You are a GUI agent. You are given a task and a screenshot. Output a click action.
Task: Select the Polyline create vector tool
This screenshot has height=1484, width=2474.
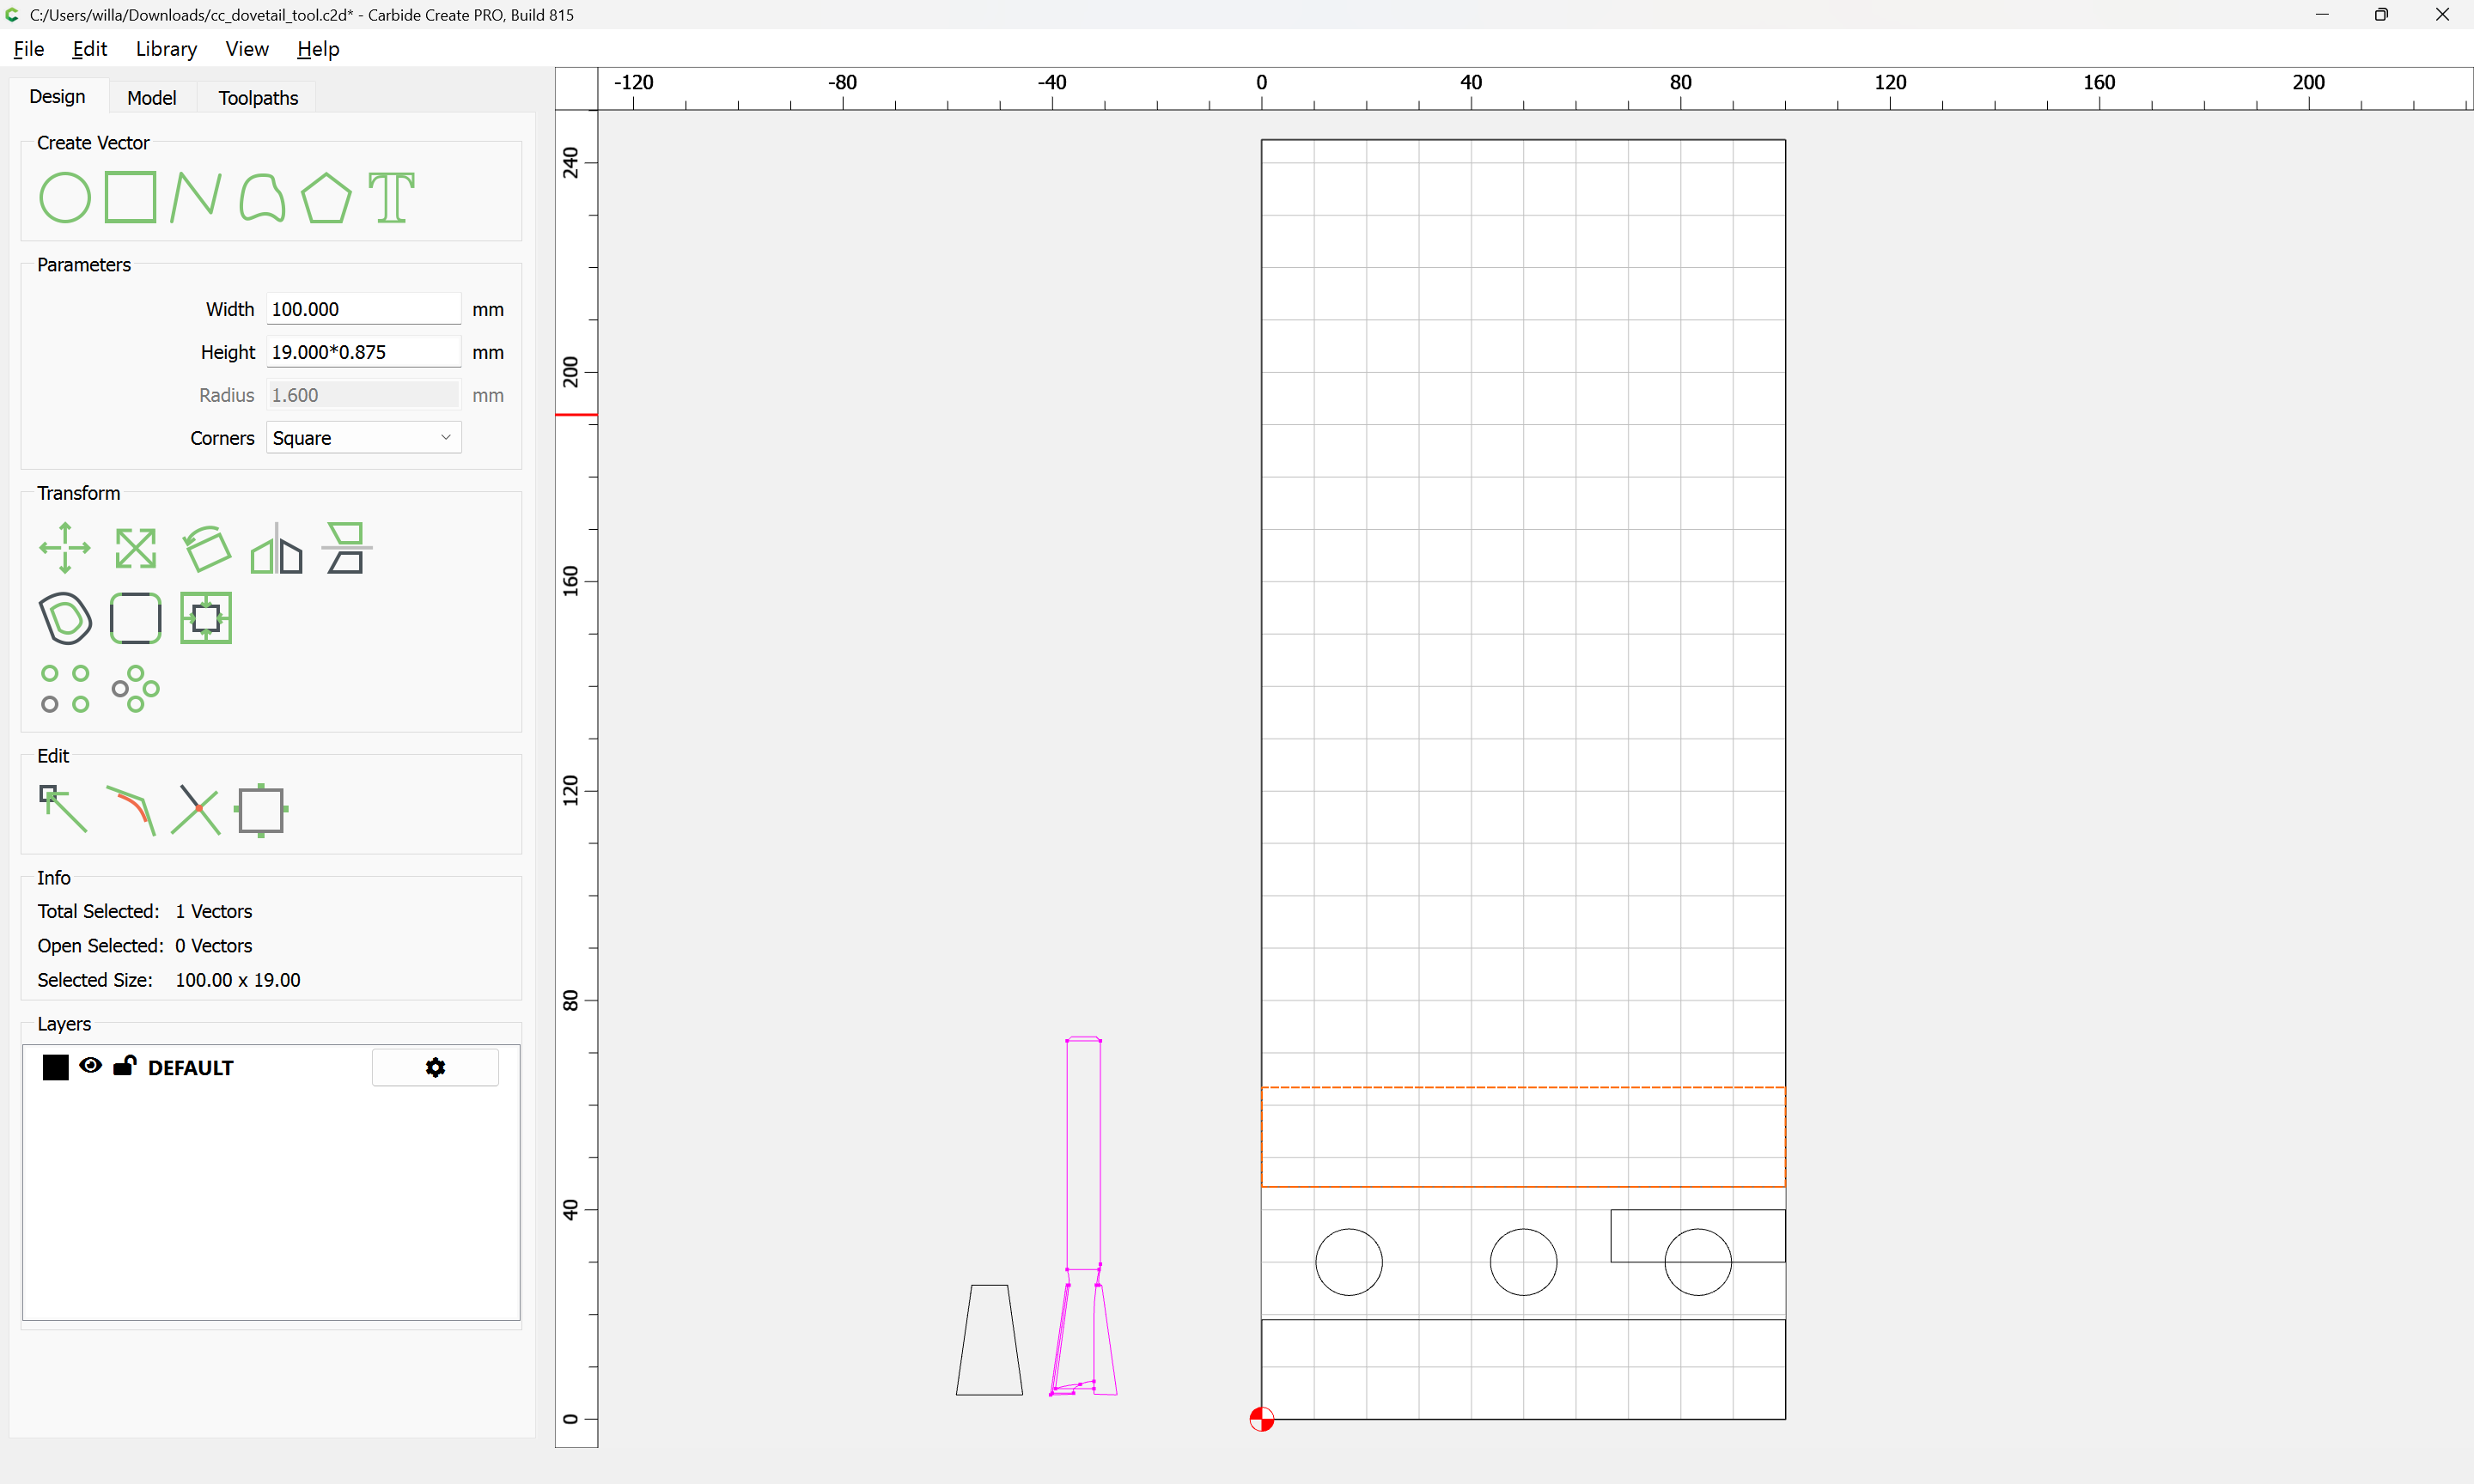point(195,197)
